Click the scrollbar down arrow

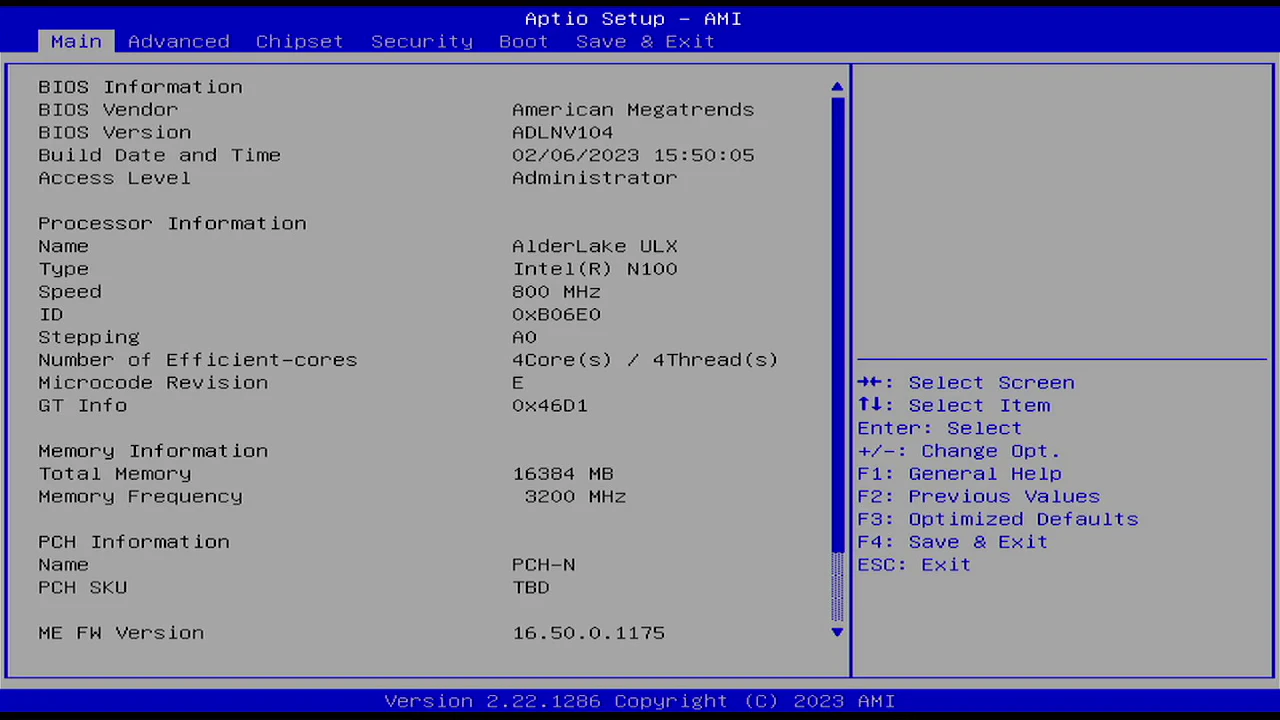pos(837,632)
